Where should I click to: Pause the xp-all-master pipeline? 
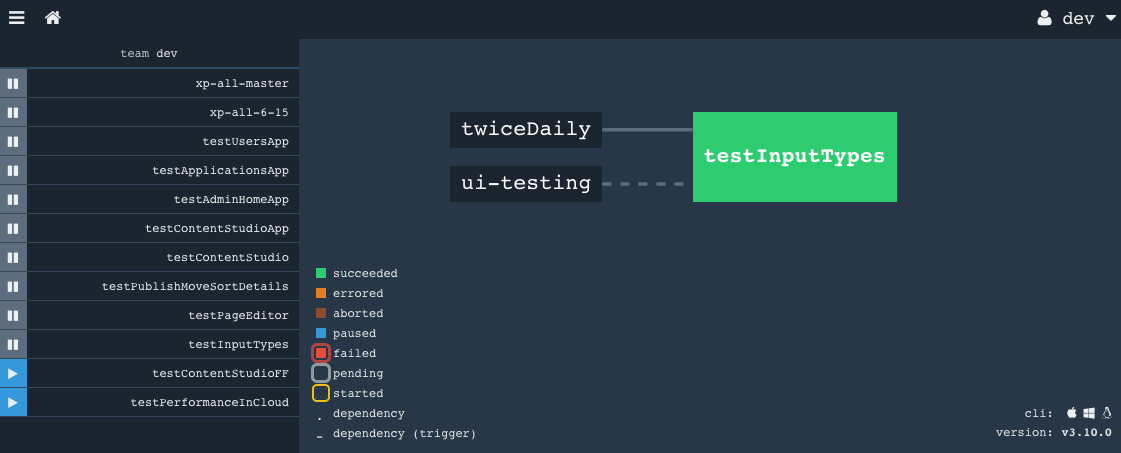pyautogui.click(x=13, y=84)
